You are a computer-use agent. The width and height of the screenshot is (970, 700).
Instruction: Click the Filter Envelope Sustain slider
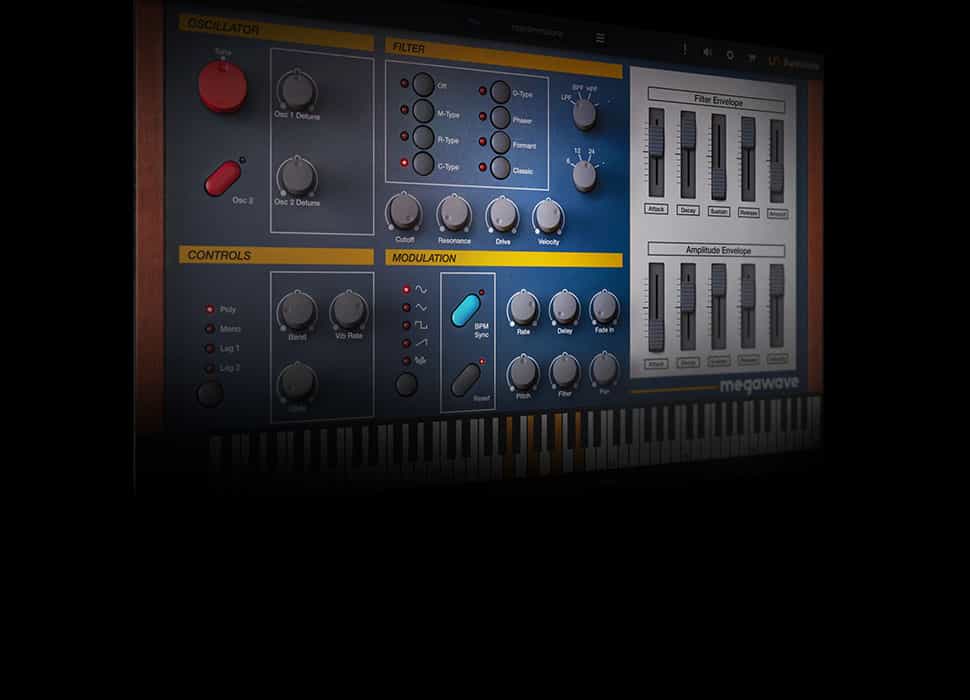[718, 157]
